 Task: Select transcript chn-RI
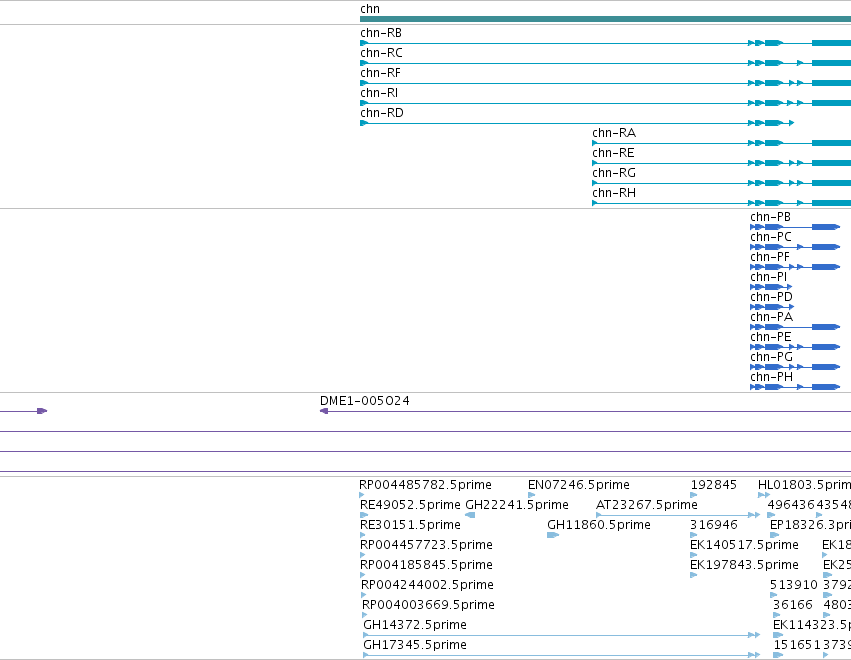point(379,93)
